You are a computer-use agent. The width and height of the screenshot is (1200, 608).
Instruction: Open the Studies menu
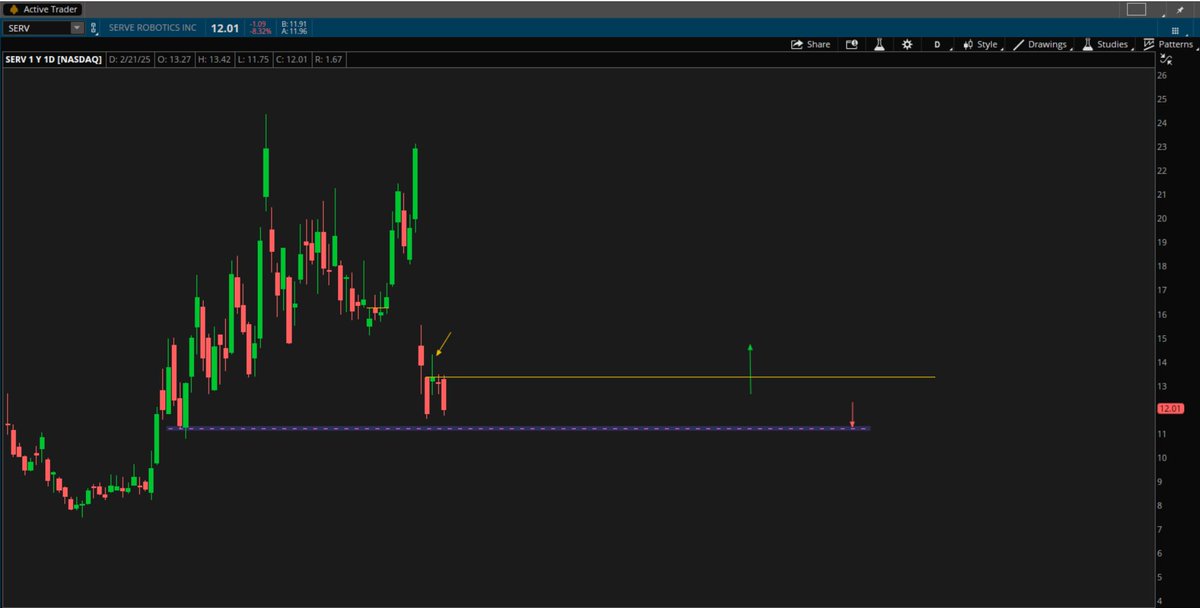pos(1105,44)
